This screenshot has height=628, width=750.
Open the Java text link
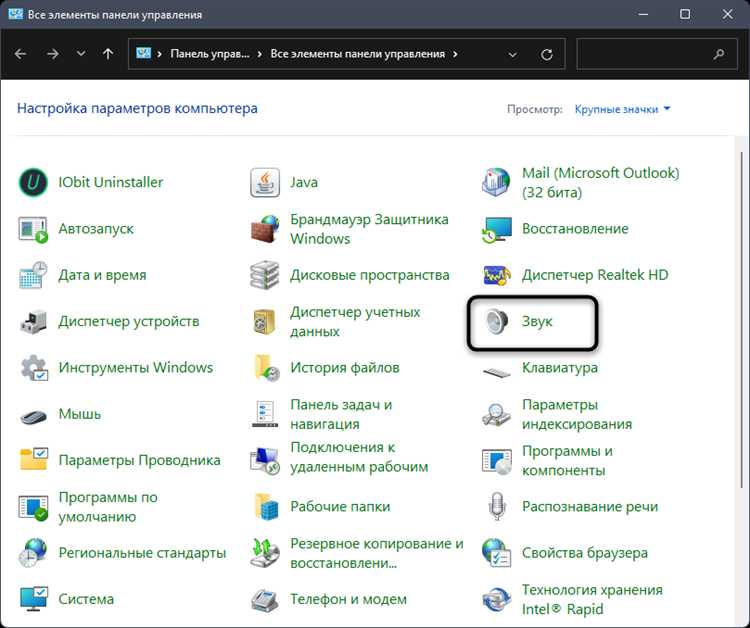tap(304, 182)
